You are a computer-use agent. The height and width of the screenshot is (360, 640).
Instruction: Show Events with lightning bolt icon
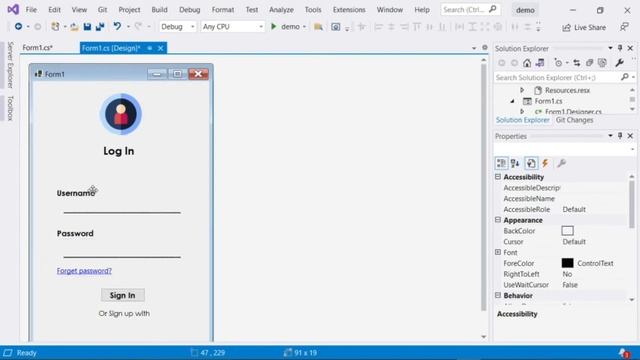point(545,163)
